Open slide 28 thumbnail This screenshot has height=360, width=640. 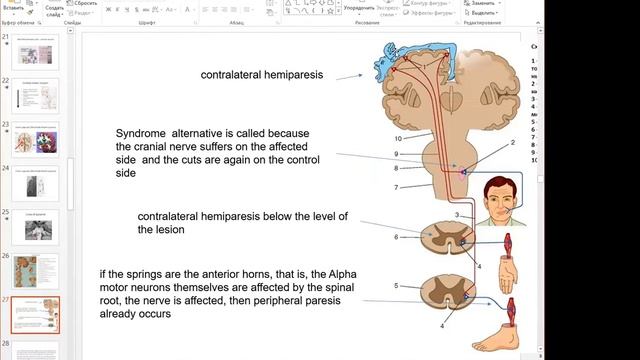(35, 351)
